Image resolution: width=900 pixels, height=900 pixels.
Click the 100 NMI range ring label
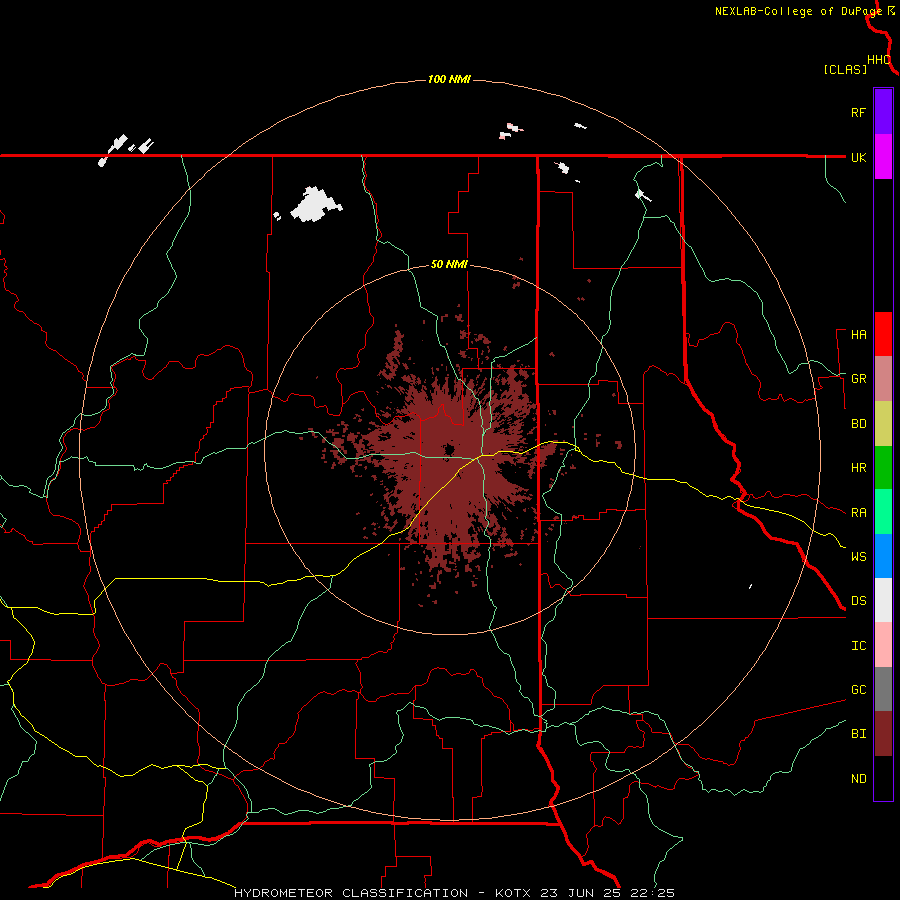pyautogui.click(x=449, y=79)
